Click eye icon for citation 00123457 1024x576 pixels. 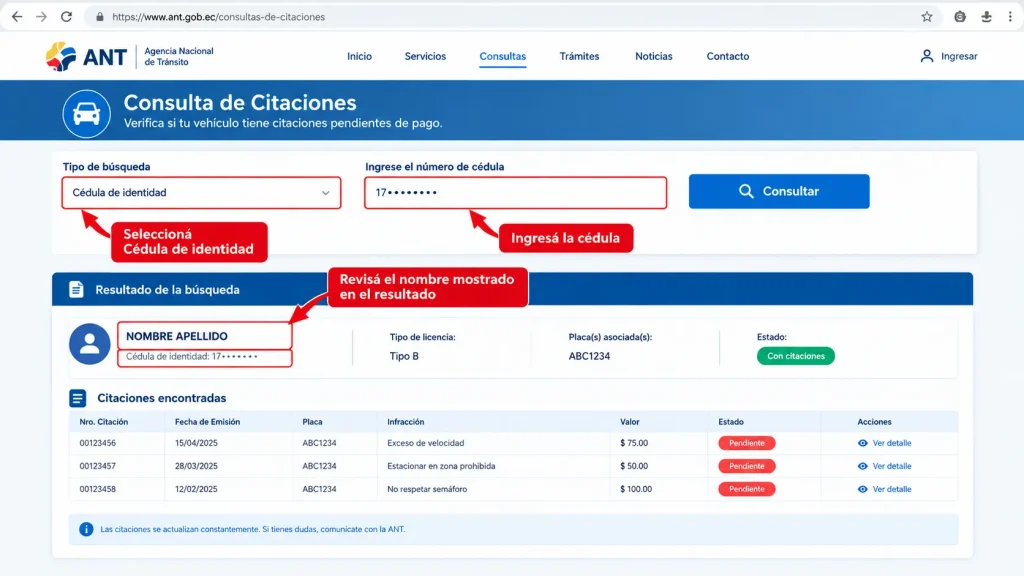pyautogui.click(x=863, y=466)
